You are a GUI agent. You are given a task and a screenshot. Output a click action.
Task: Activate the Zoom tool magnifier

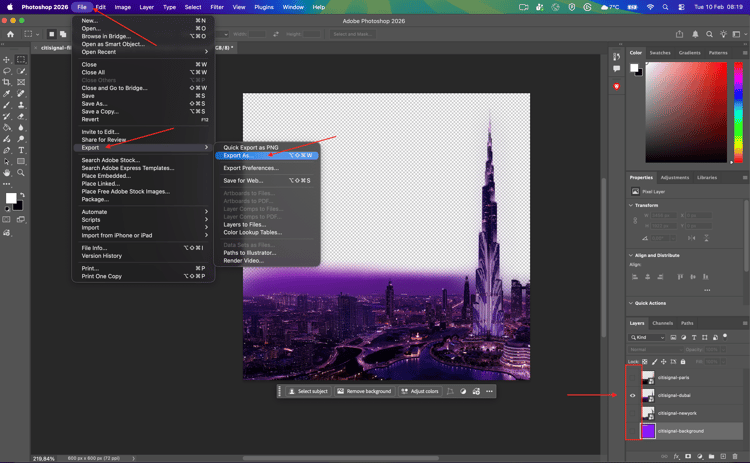[x=21, y=172]
